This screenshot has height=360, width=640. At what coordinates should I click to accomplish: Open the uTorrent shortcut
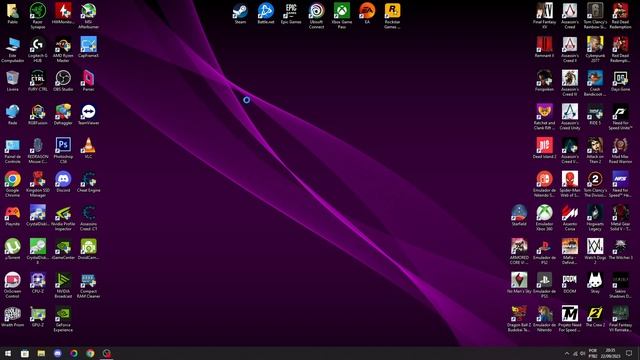(x=12, y=249)
